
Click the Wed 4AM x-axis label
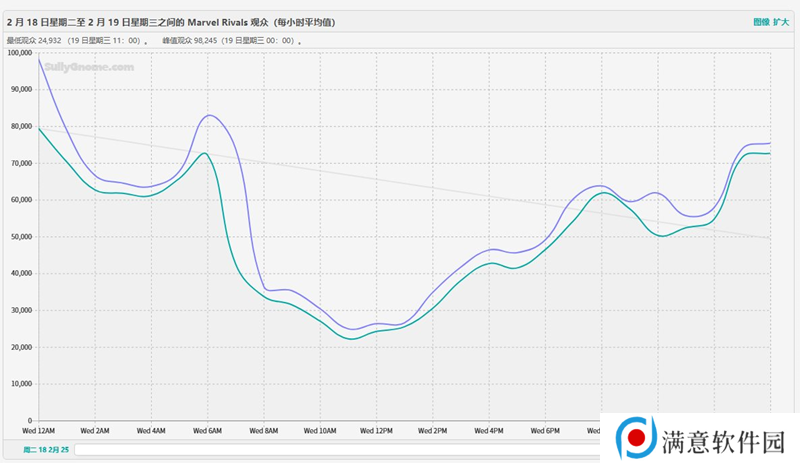tap(151, 431)
